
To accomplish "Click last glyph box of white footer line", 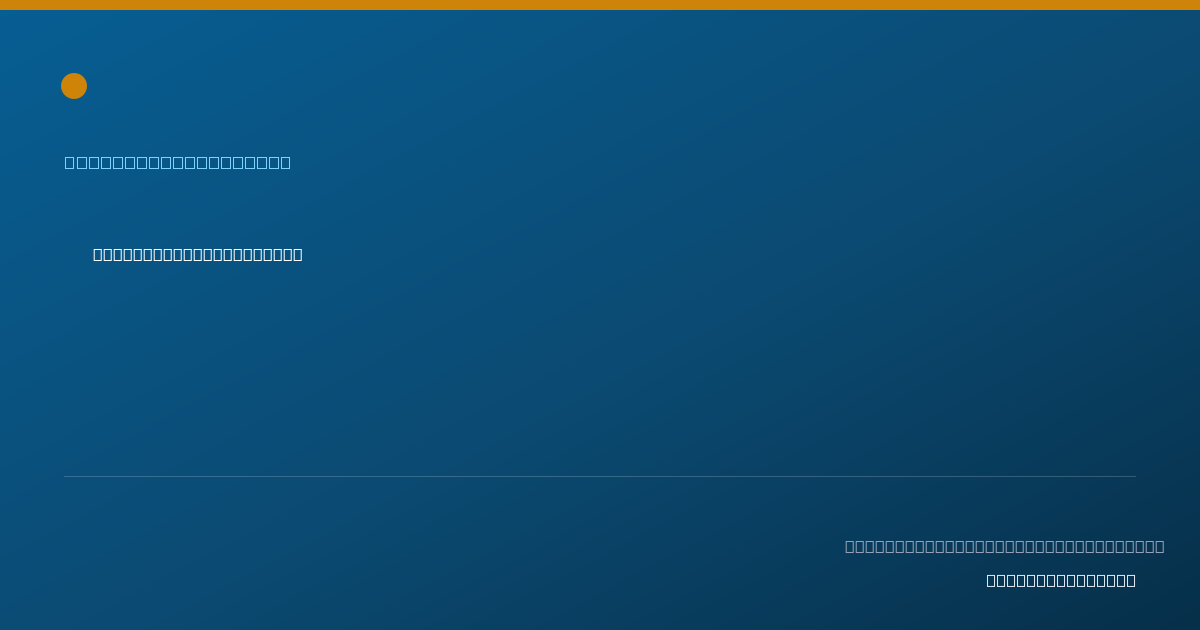I will (x=1131, y=580).
